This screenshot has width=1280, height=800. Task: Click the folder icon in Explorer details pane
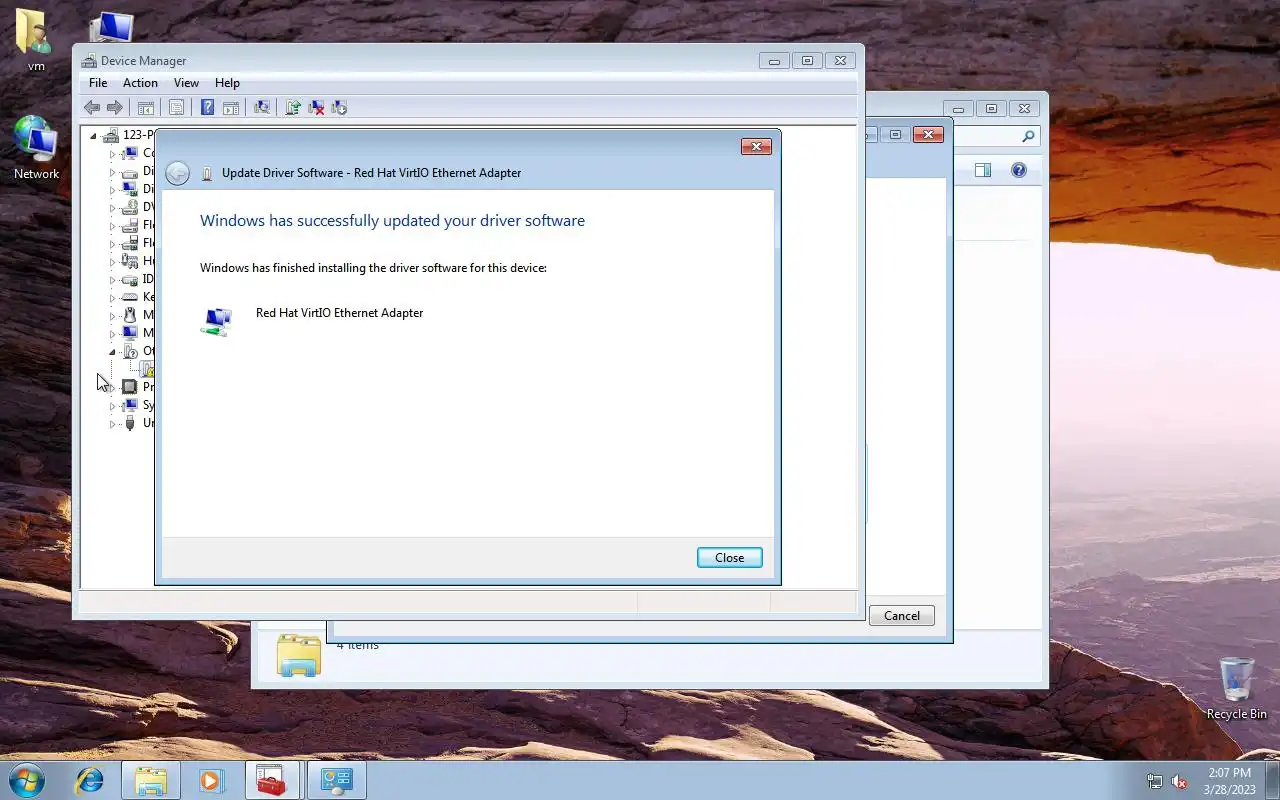point(298,655)
